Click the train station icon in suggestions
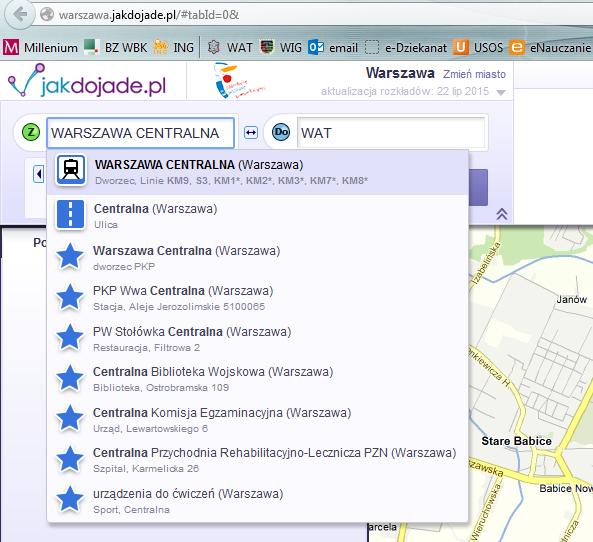Viewport: 593px width, 542px height. (x=71, y=169)
